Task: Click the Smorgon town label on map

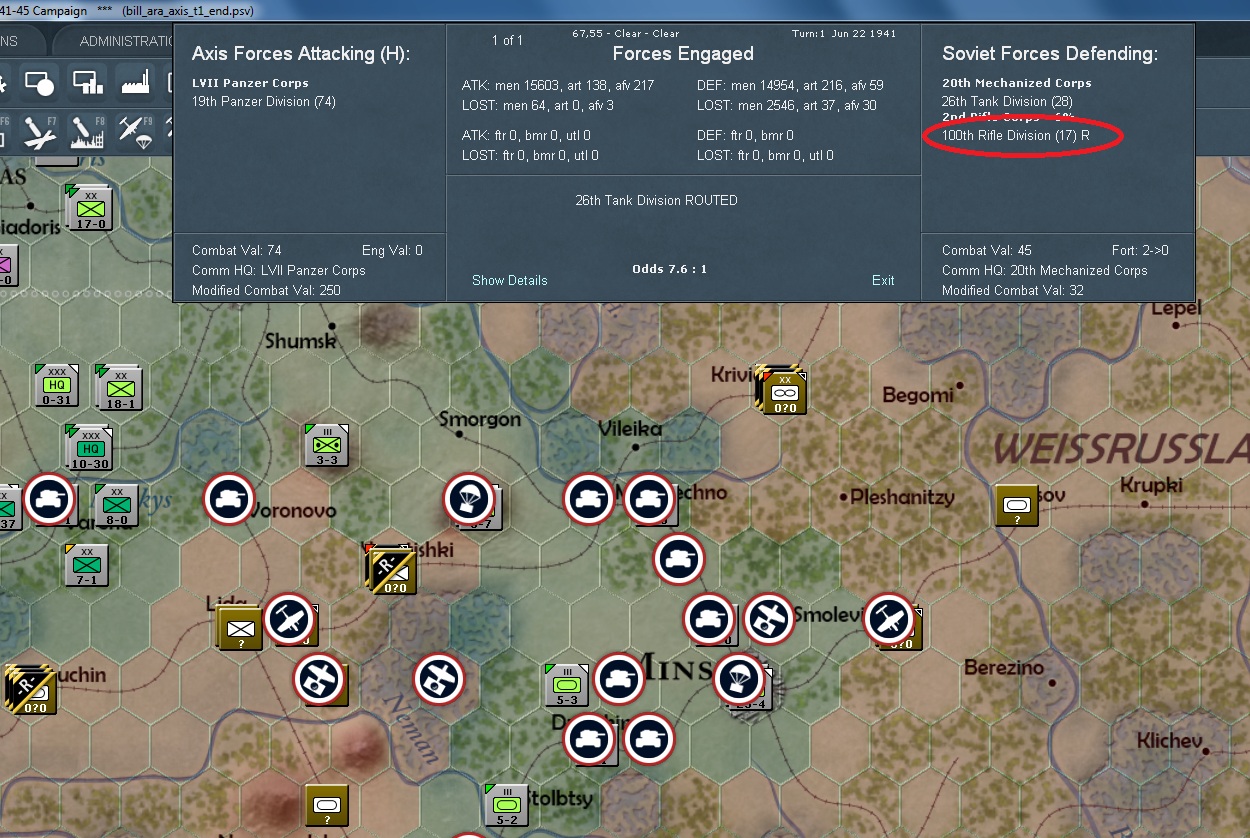Action: click(x=480, y=420)
